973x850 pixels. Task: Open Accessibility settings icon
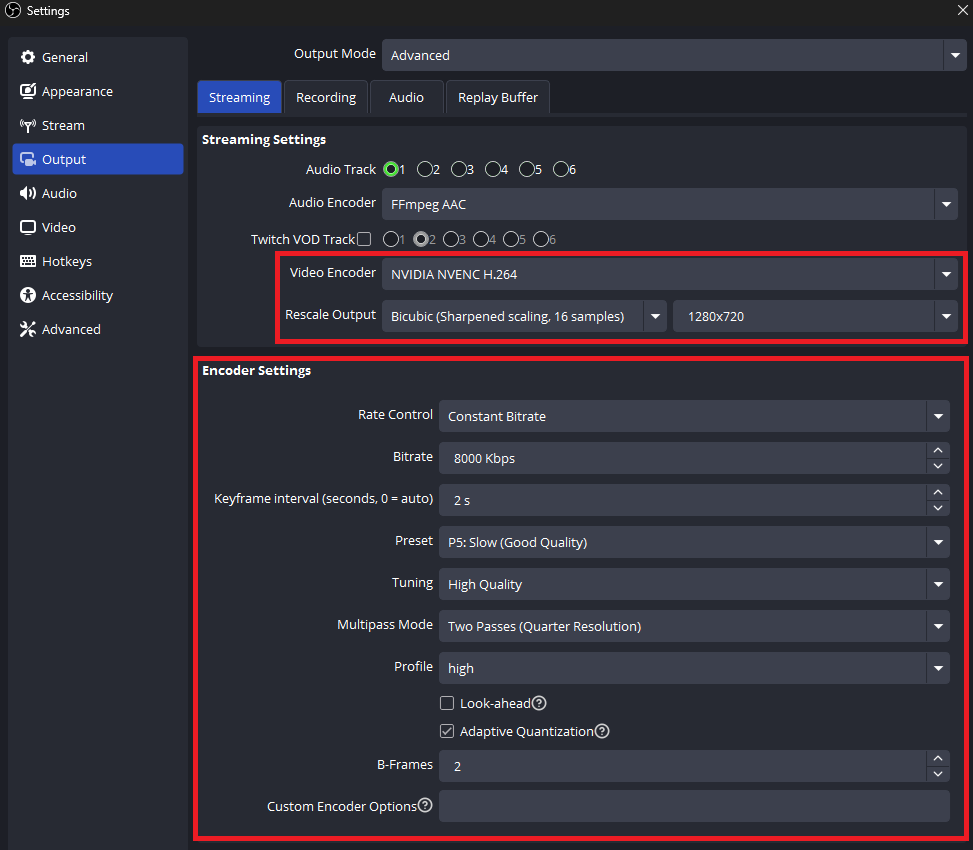[28, 295]
